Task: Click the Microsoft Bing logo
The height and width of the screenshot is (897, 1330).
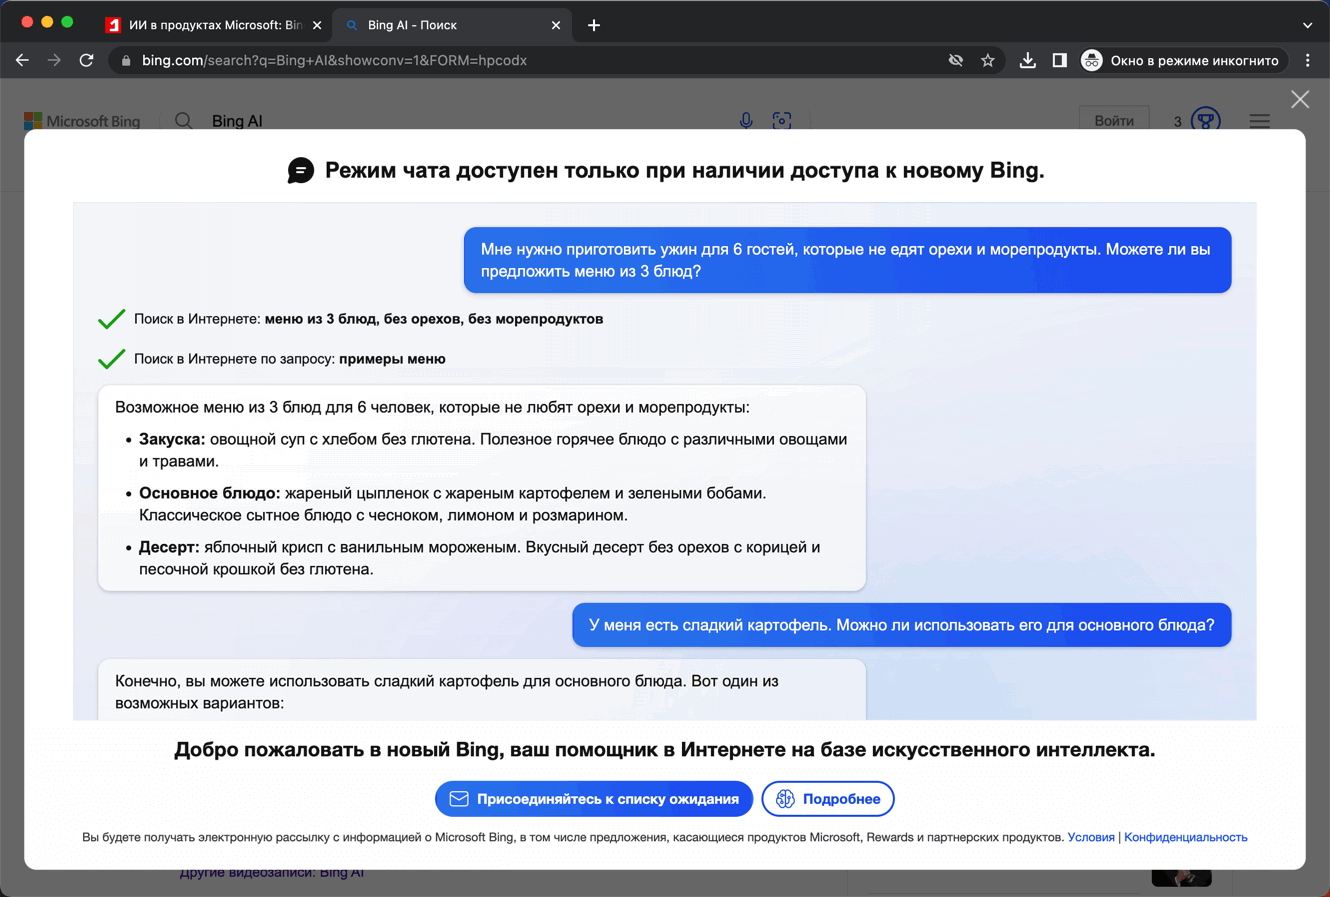Action: [82, 121]
